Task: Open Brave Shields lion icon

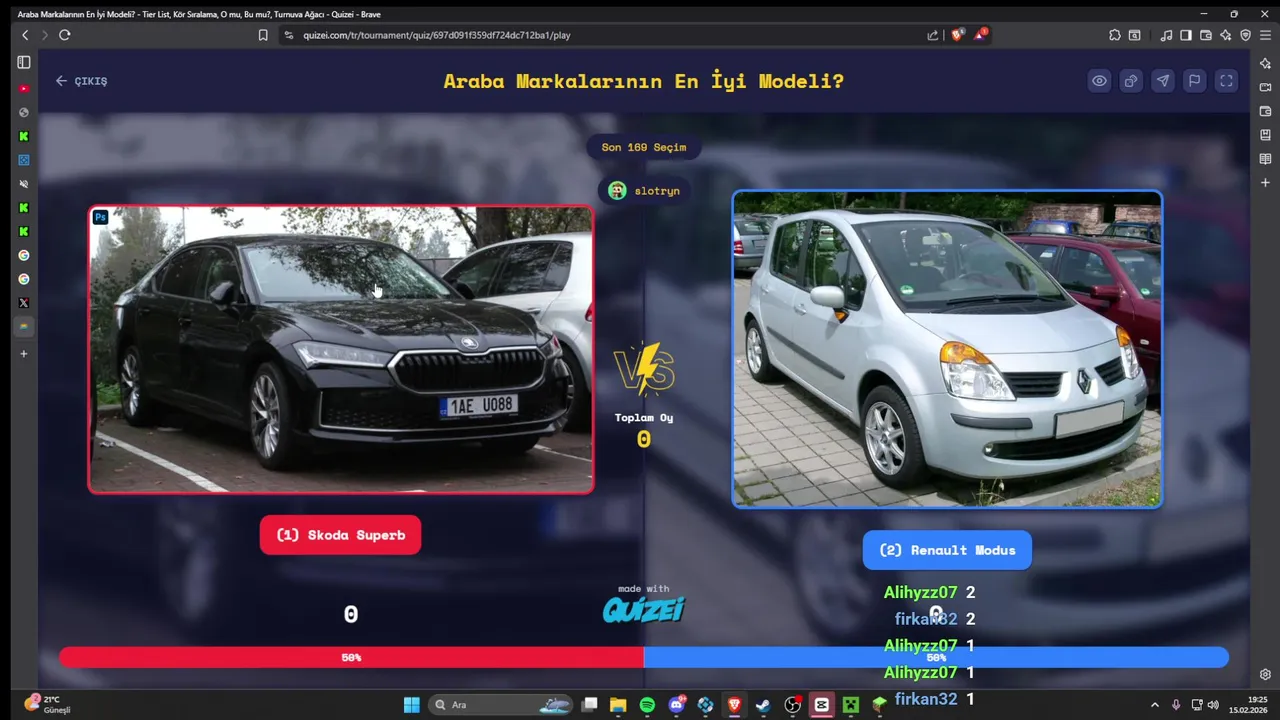Action: point(957,35)
